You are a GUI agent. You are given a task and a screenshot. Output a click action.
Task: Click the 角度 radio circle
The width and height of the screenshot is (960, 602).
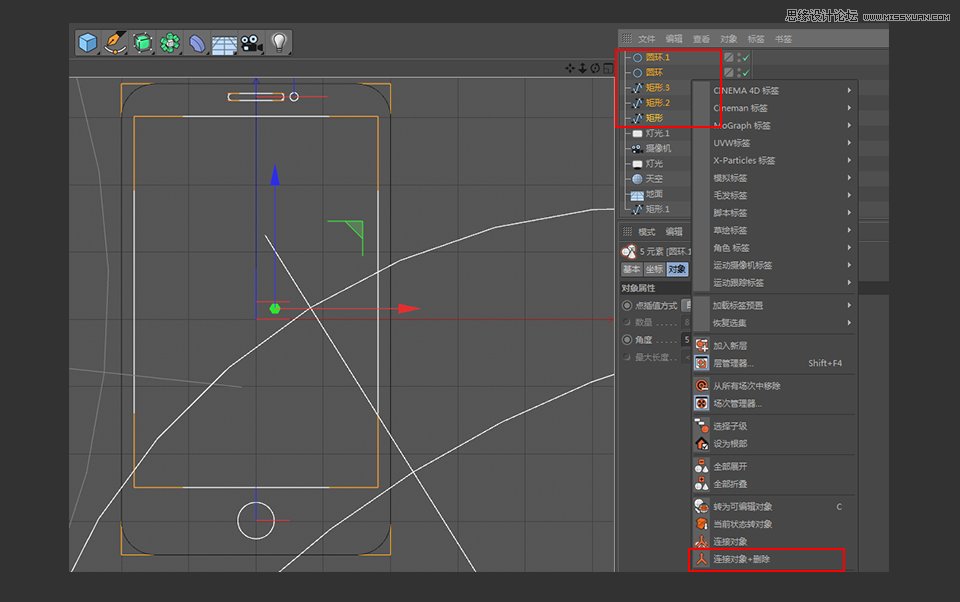click(627, 339)
